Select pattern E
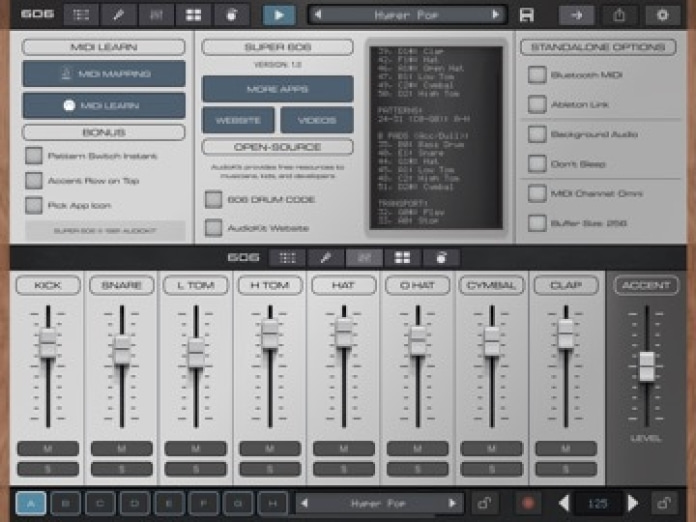 point(169,503)
